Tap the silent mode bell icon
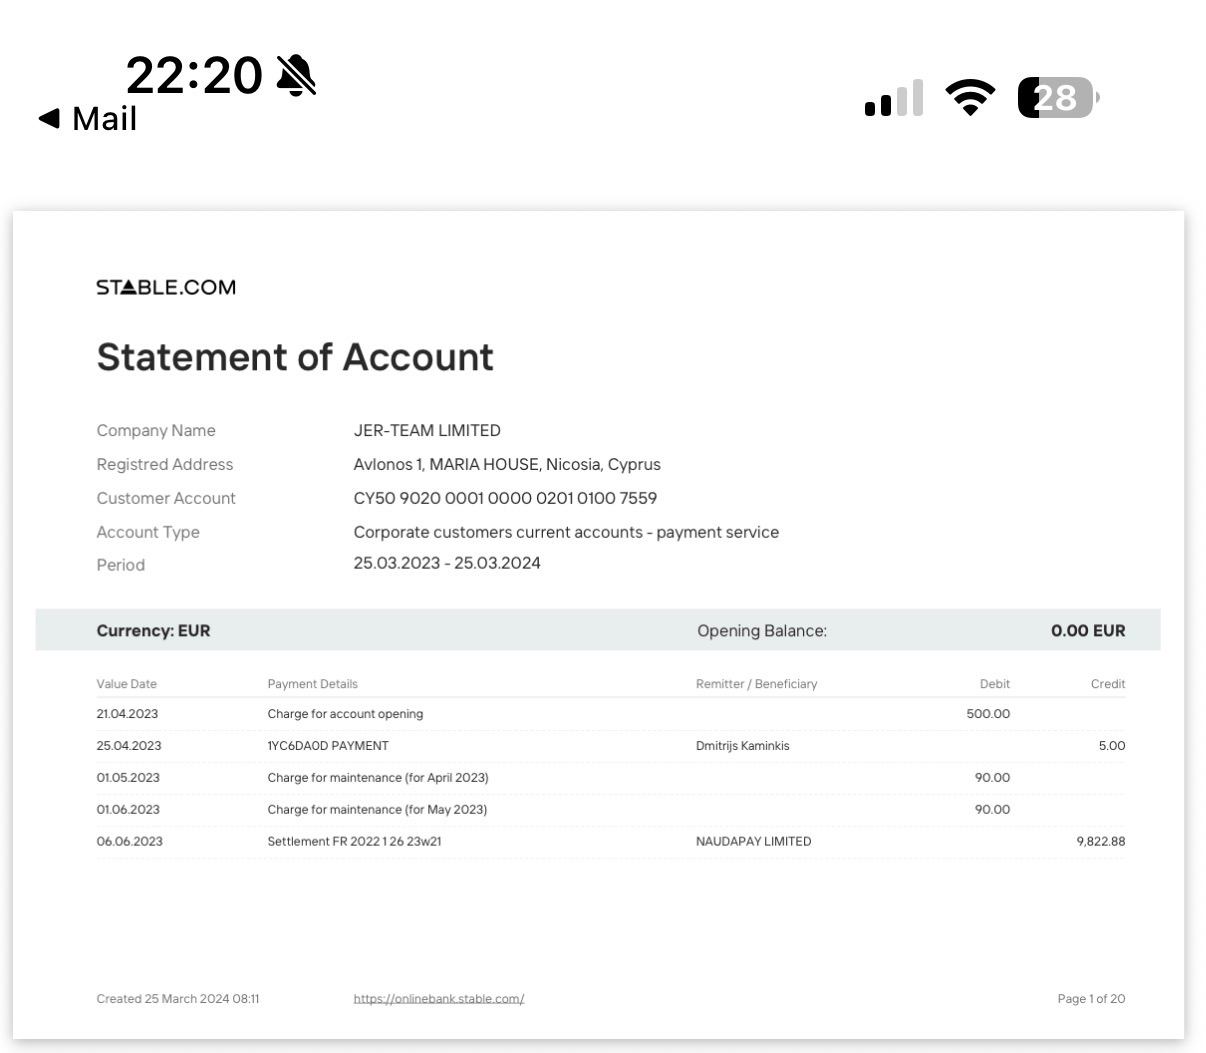The height and width of the screenshot is (1053, 1206). coord(296,75)
